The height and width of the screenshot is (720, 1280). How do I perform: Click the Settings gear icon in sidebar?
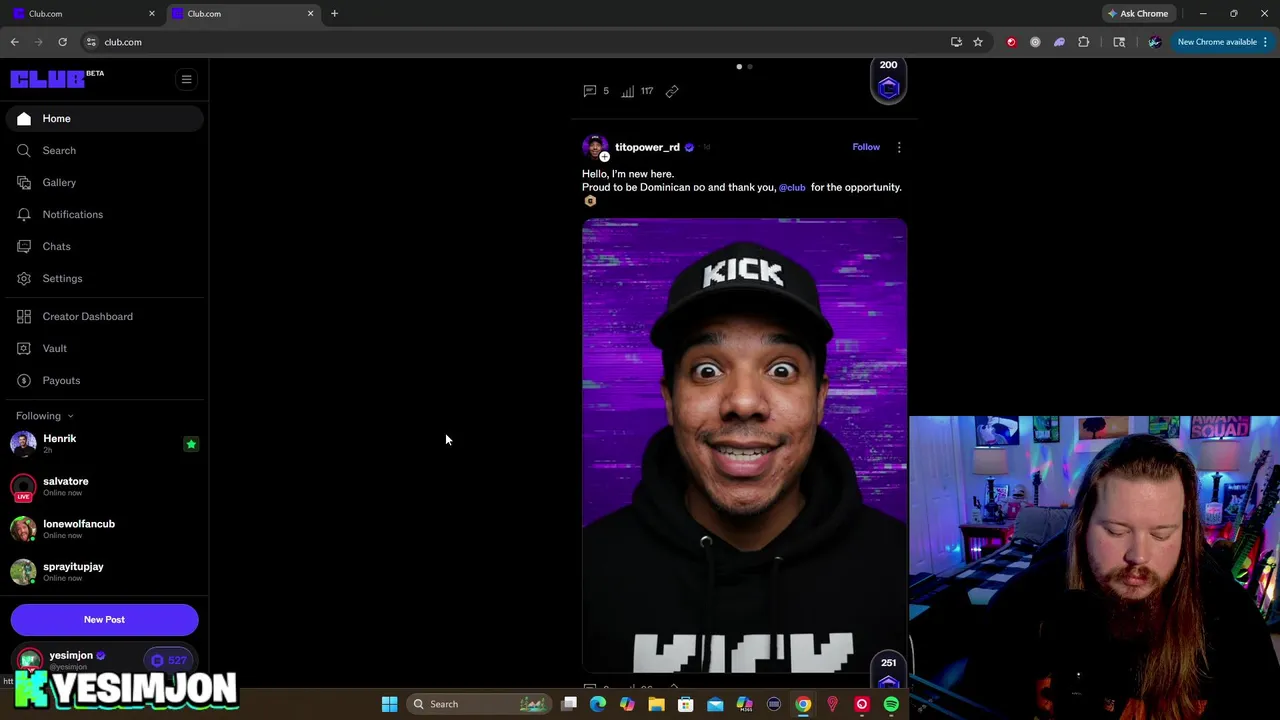click(x=24, y=278)
